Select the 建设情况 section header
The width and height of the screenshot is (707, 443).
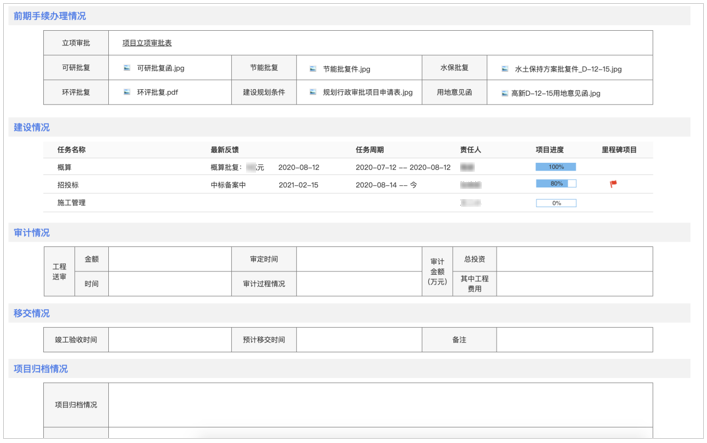click(31, 128)
